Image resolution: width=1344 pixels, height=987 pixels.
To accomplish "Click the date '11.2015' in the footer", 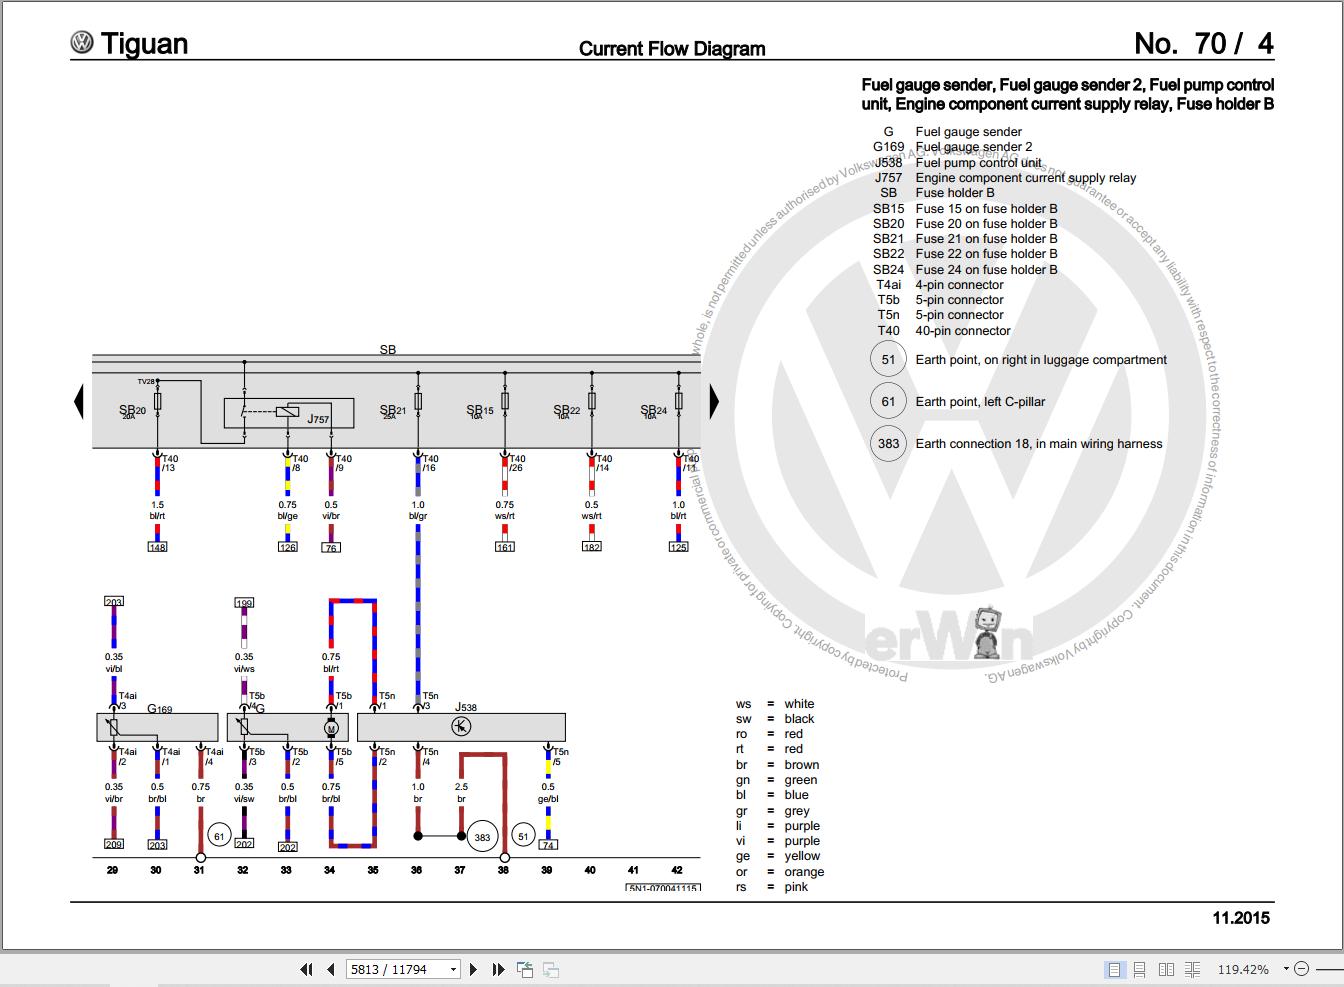I will coord(1241,918).
